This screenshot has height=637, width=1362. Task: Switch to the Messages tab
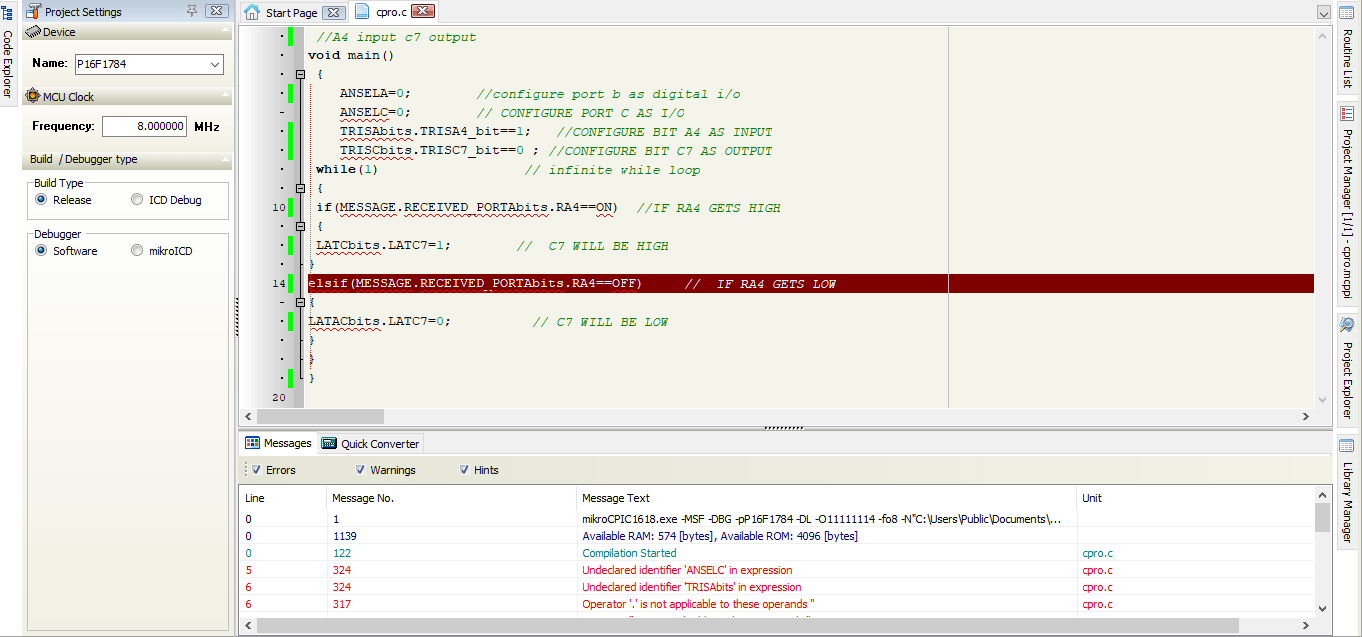pyautogui.click(x=279, y=443)
